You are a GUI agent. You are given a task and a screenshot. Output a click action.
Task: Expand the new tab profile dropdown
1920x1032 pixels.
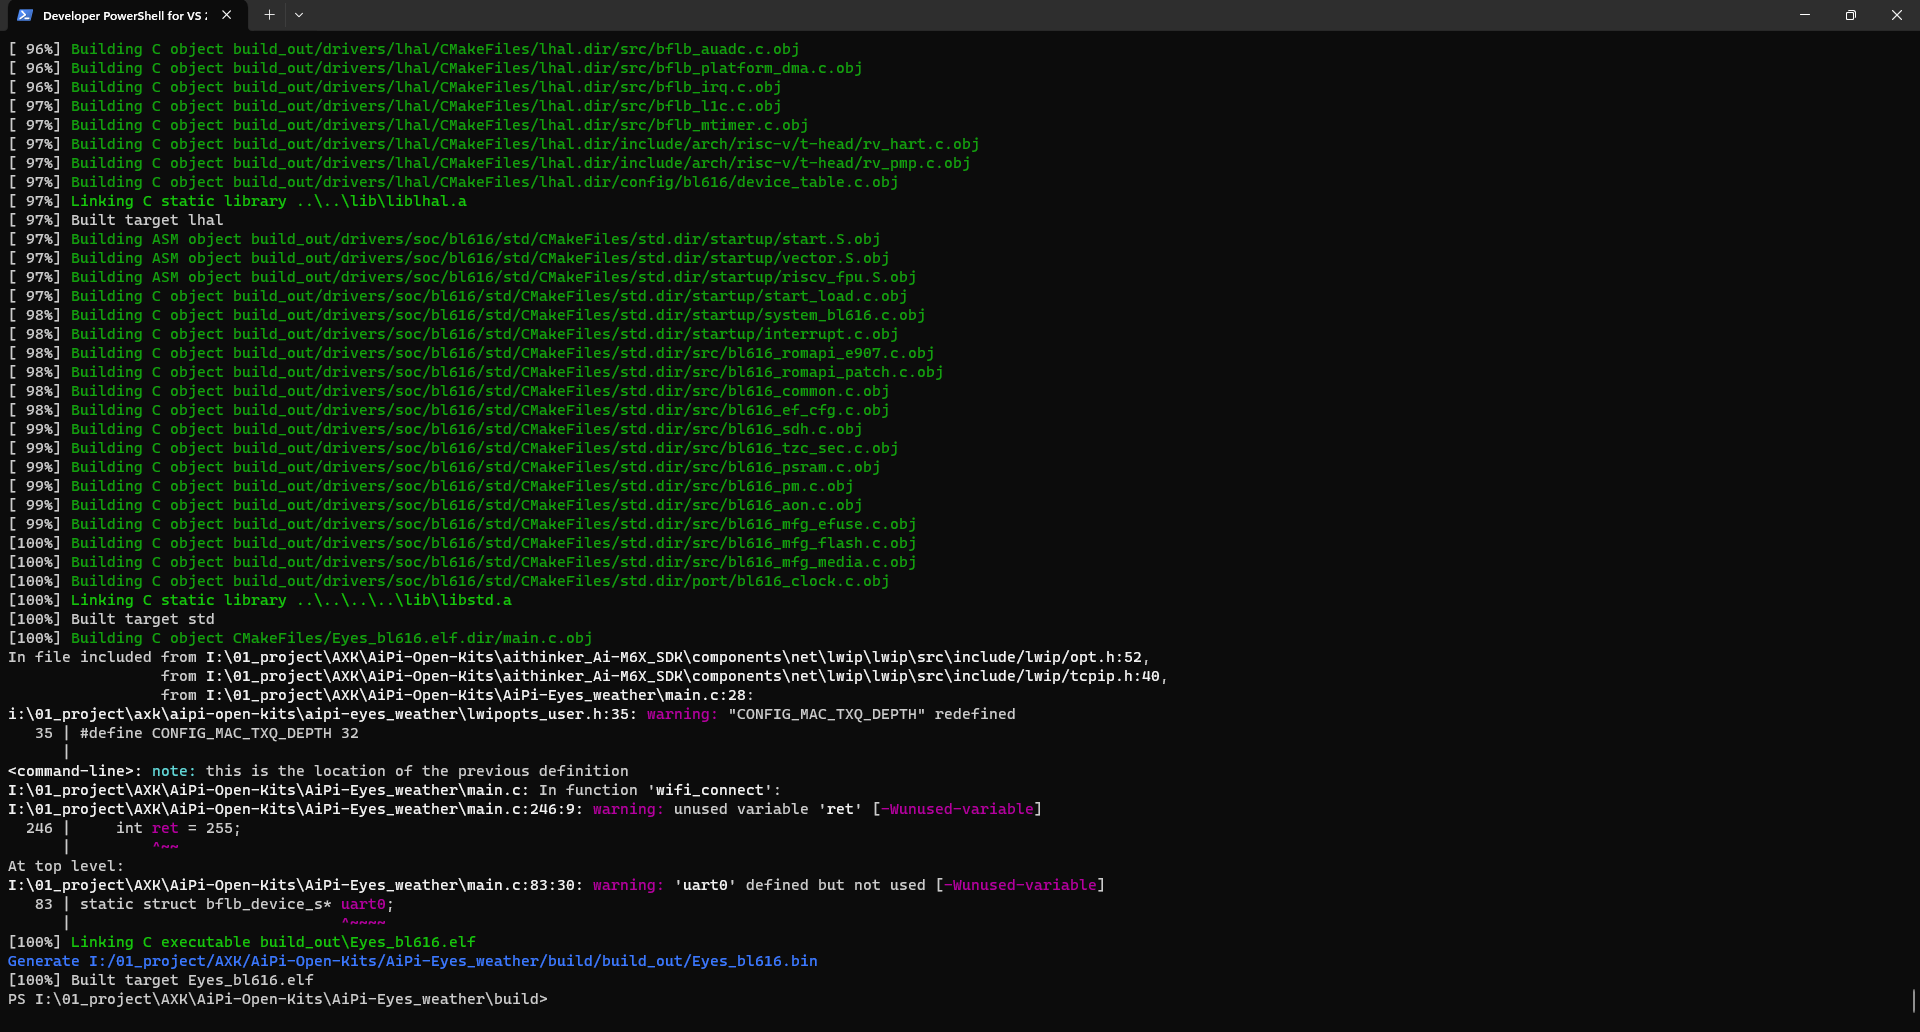pyautogui.click(x=299, y=15)
